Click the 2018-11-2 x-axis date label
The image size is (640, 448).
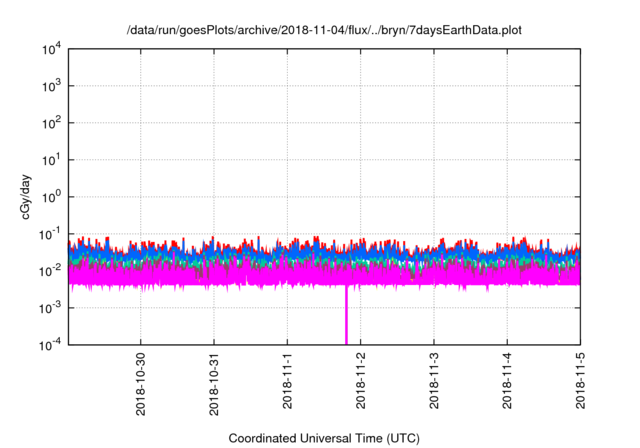click(360, 381)
